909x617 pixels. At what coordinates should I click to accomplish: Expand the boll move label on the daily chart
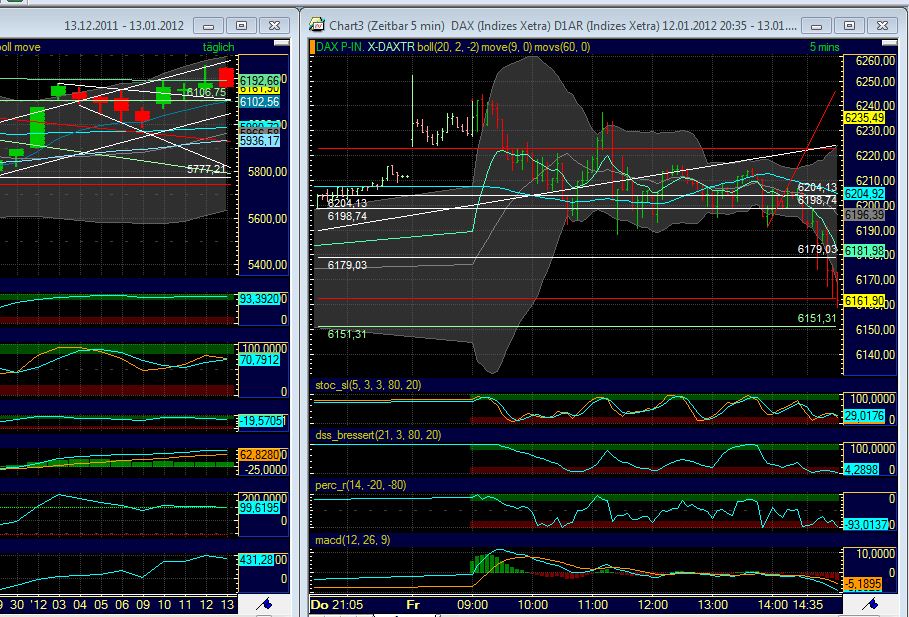click(17, 44)
